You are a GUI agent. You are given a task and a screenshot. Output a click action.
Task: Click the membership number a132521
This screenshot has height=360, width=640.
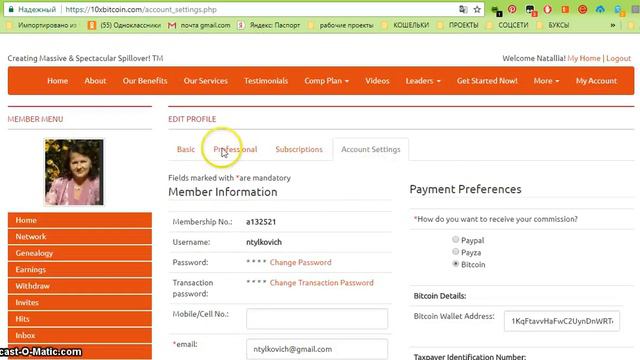click(261, 222)
